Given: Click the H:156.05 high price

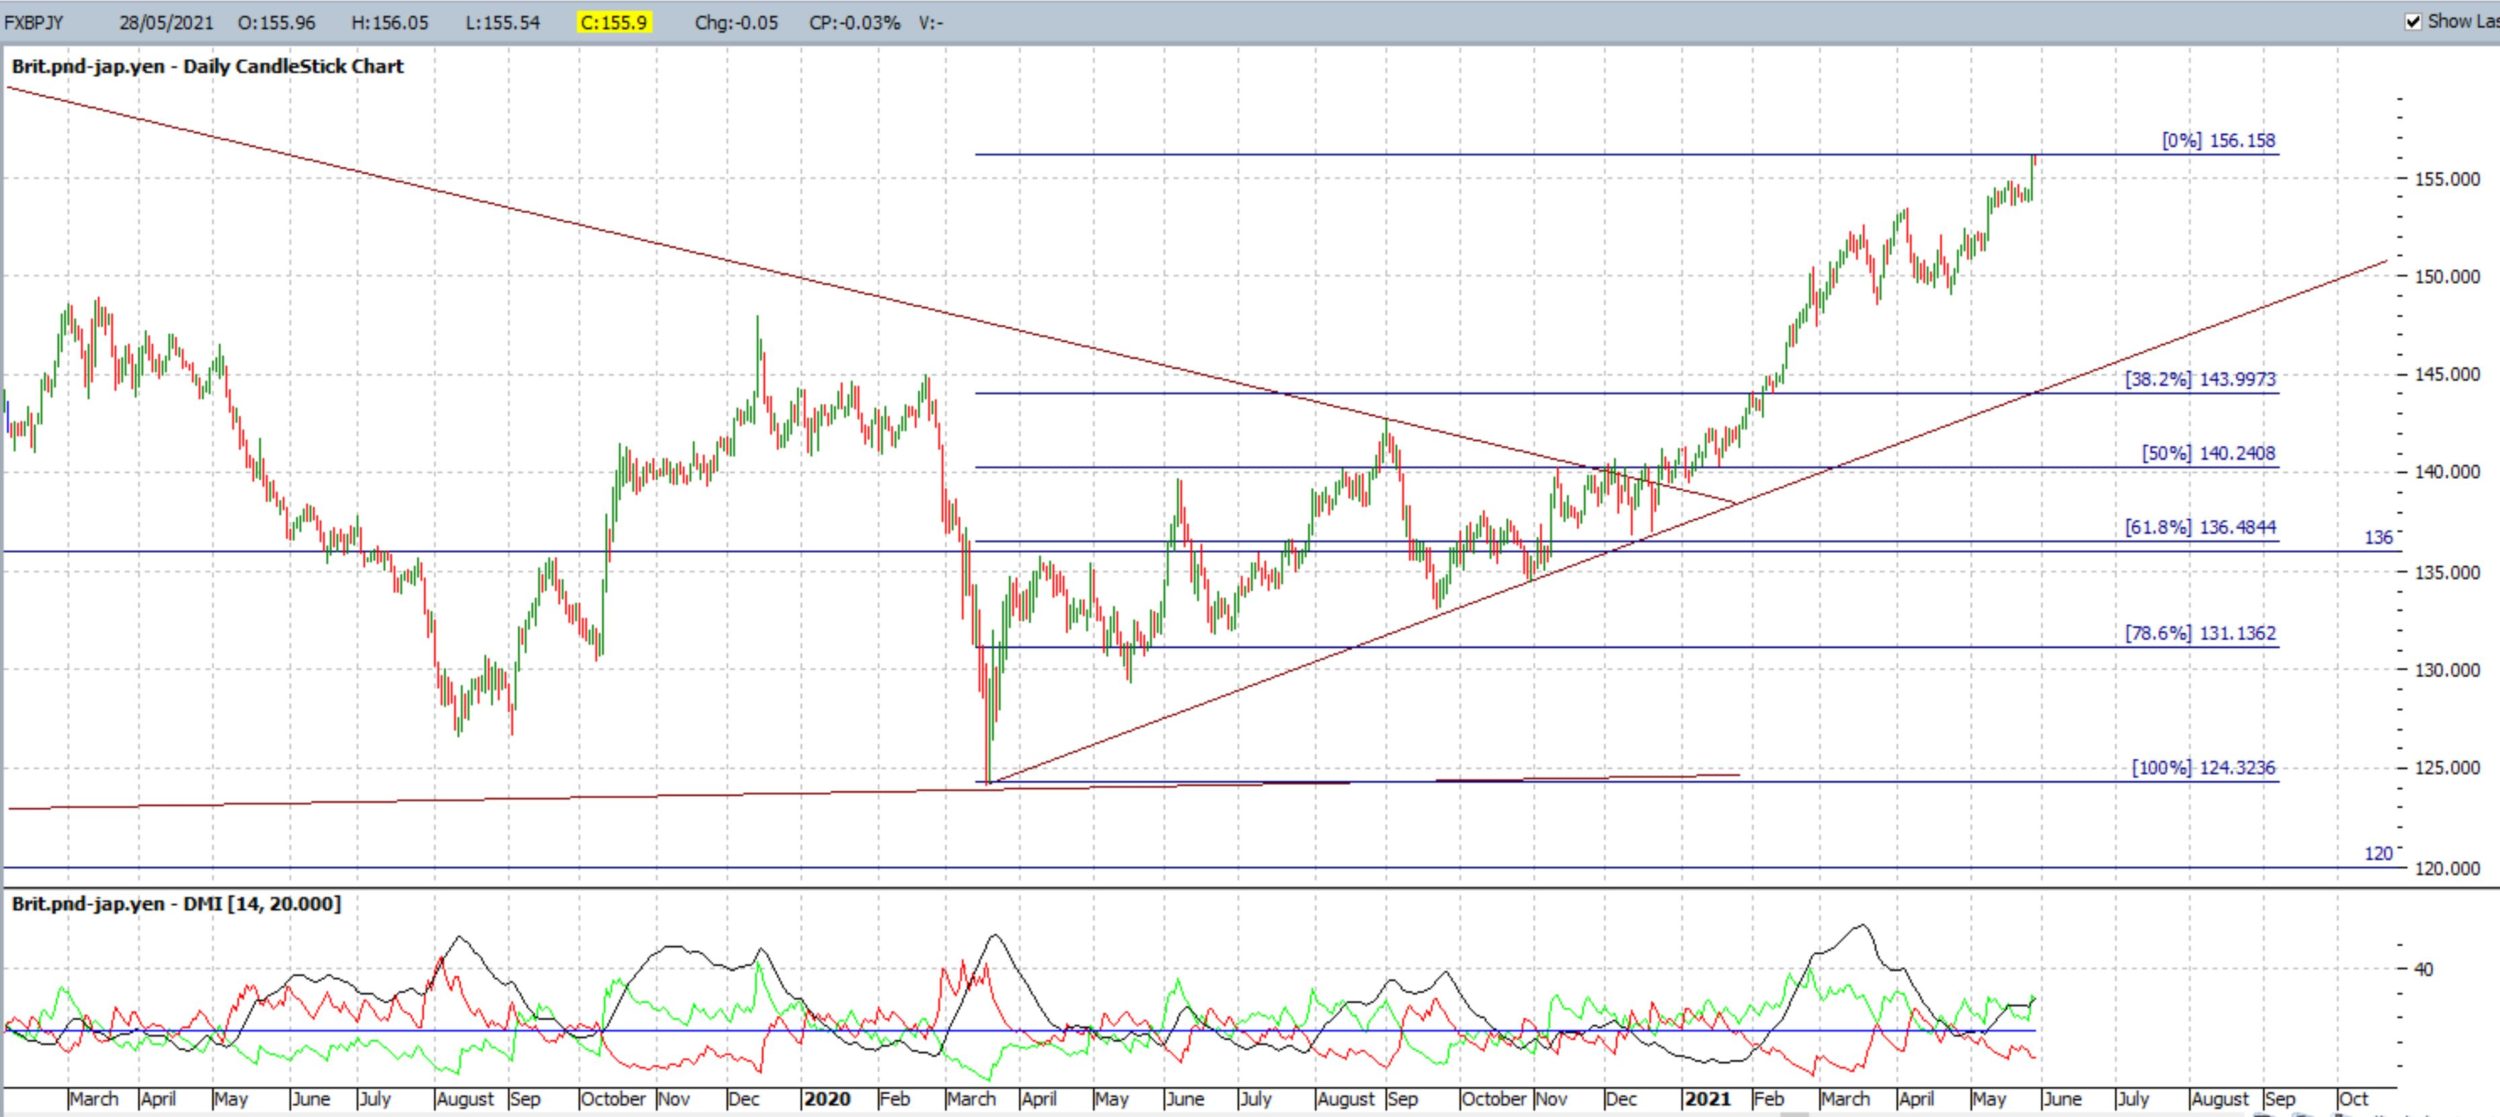Looking at the screenshot, I should 389,23.
